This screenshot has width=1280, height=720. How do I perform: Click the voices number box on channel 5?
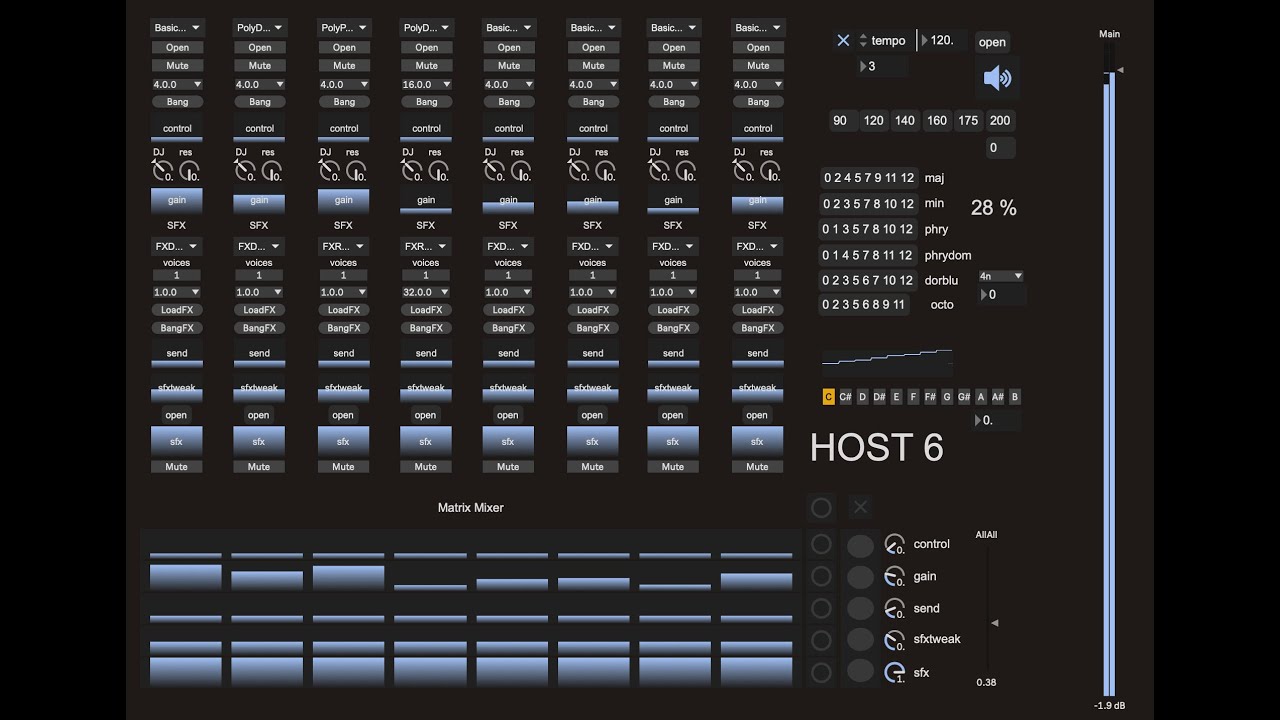coord(508,275)
